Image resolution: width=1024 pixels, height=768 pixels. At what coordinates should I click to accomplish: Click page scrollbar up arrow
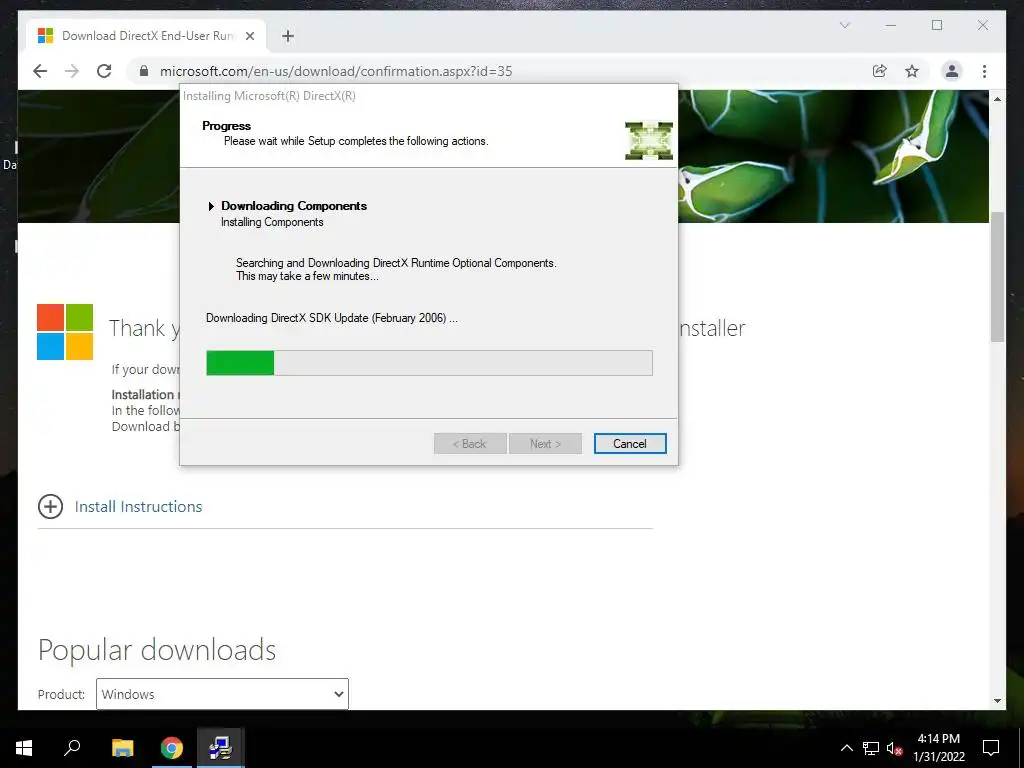click(x=997, y=99)
